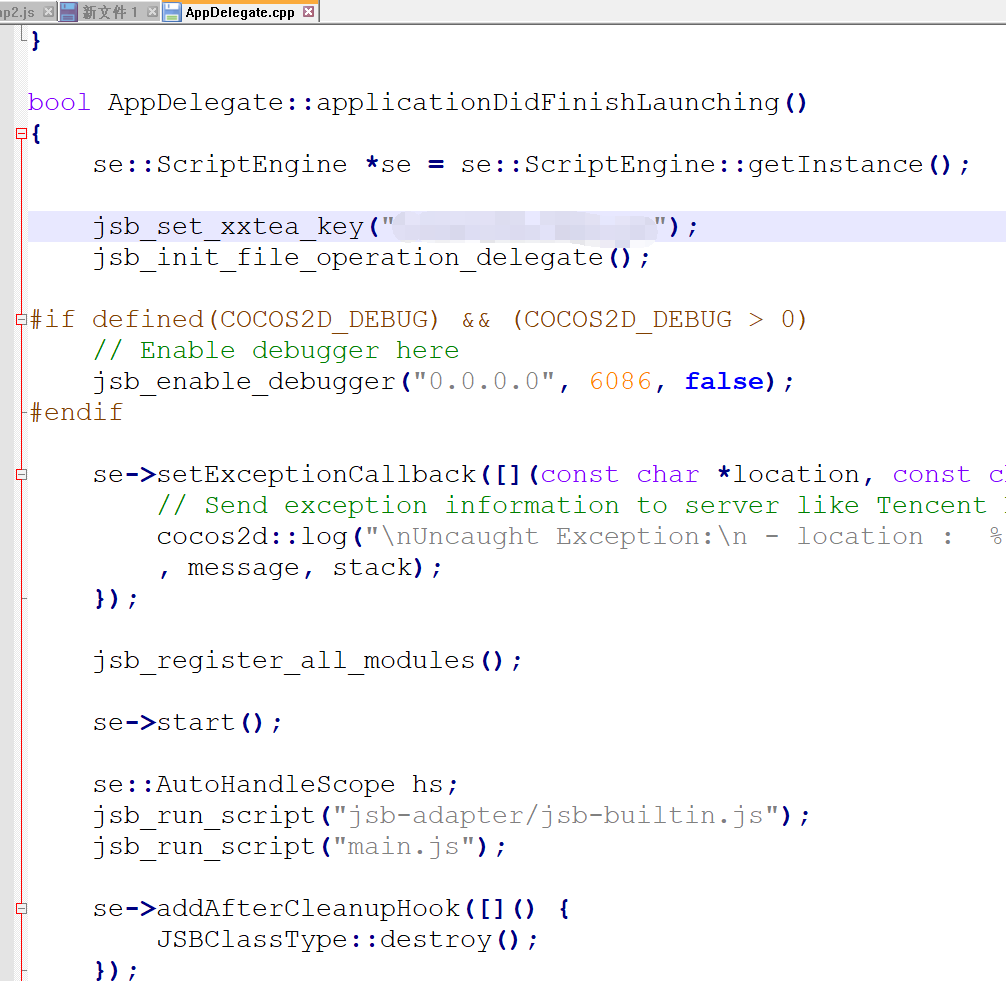Image resolution: width=1006 pixels, height=981 pixels.
Task: Click 'cocos2d::log' call
Action: click(x=252, y=536)
